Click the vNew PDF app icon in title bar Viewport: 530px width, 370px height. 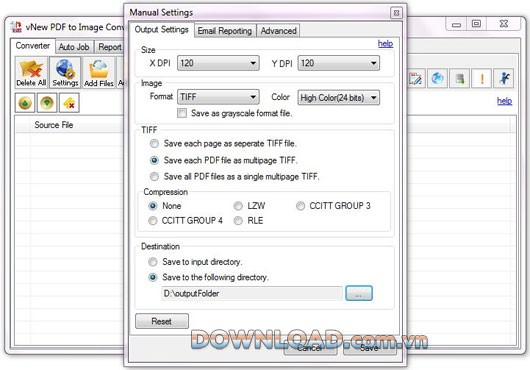coord(16,27)
